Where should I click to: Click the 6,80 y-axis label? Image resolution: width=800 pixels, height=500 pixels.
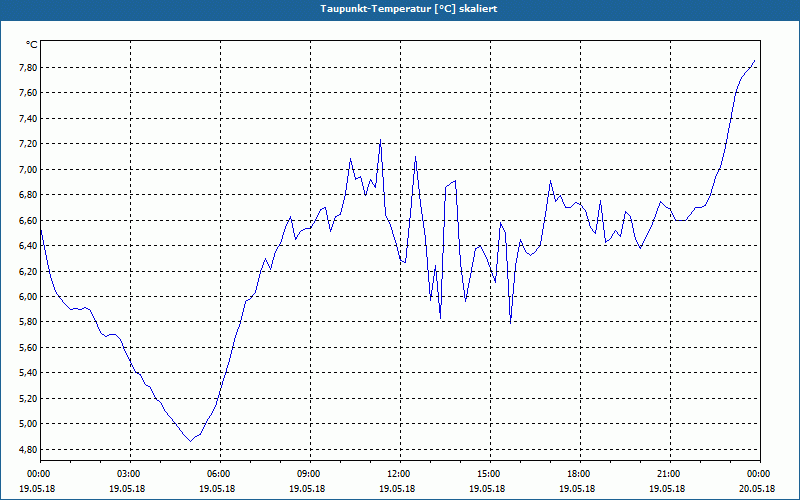point(28,195)
